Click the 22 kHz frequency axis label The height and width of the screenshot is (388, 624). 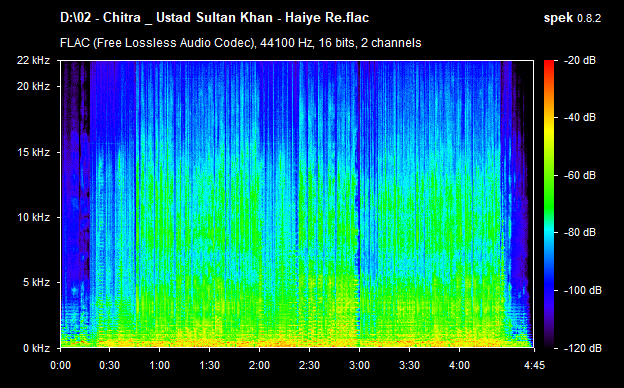33,60
